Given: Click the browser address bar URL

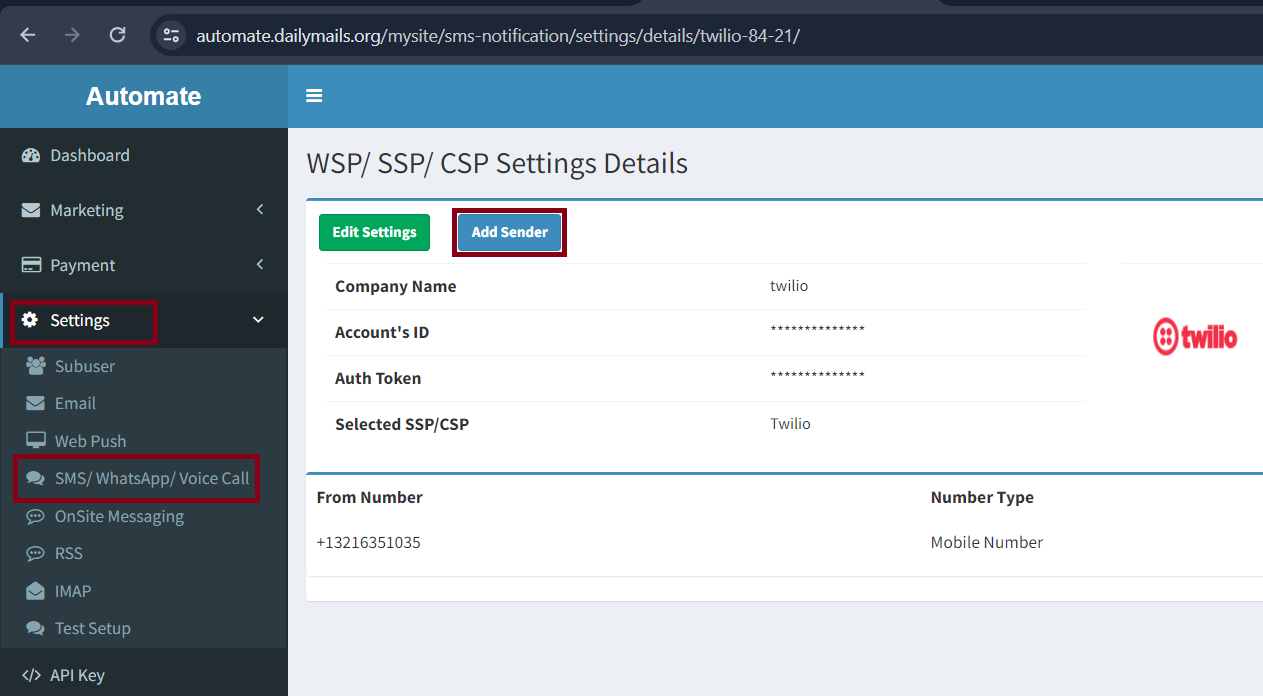Looking at the screenshot, I should pyautogui.click(x=498, y=36).
